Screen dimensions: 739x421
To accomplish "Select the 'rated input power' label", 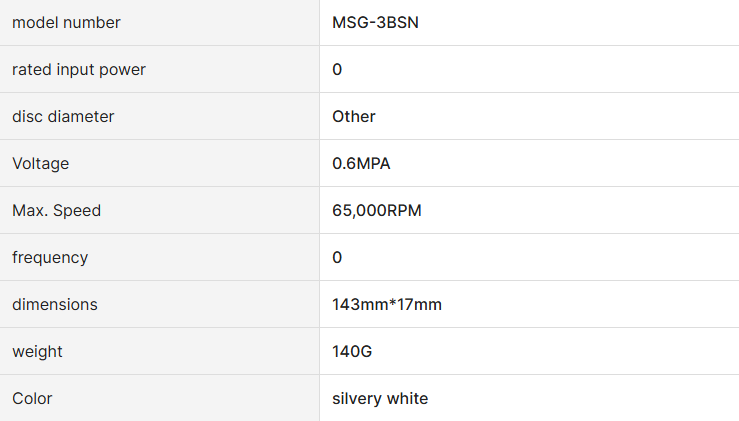I will [79, 69].
